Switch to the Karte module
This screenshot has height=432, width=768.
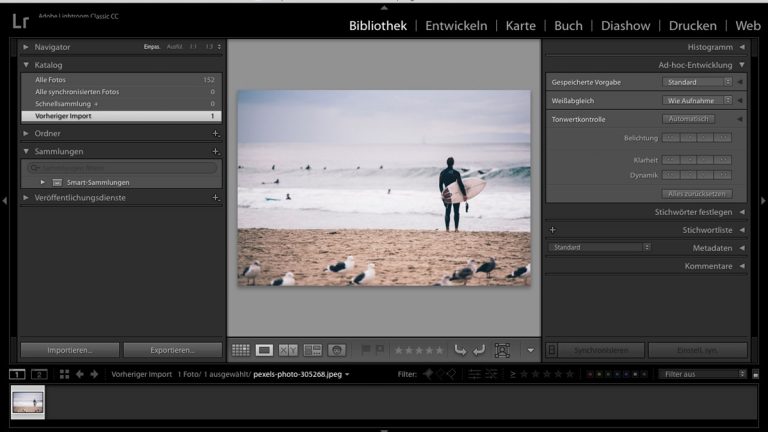pyautogui.click(x=520, y=25)
